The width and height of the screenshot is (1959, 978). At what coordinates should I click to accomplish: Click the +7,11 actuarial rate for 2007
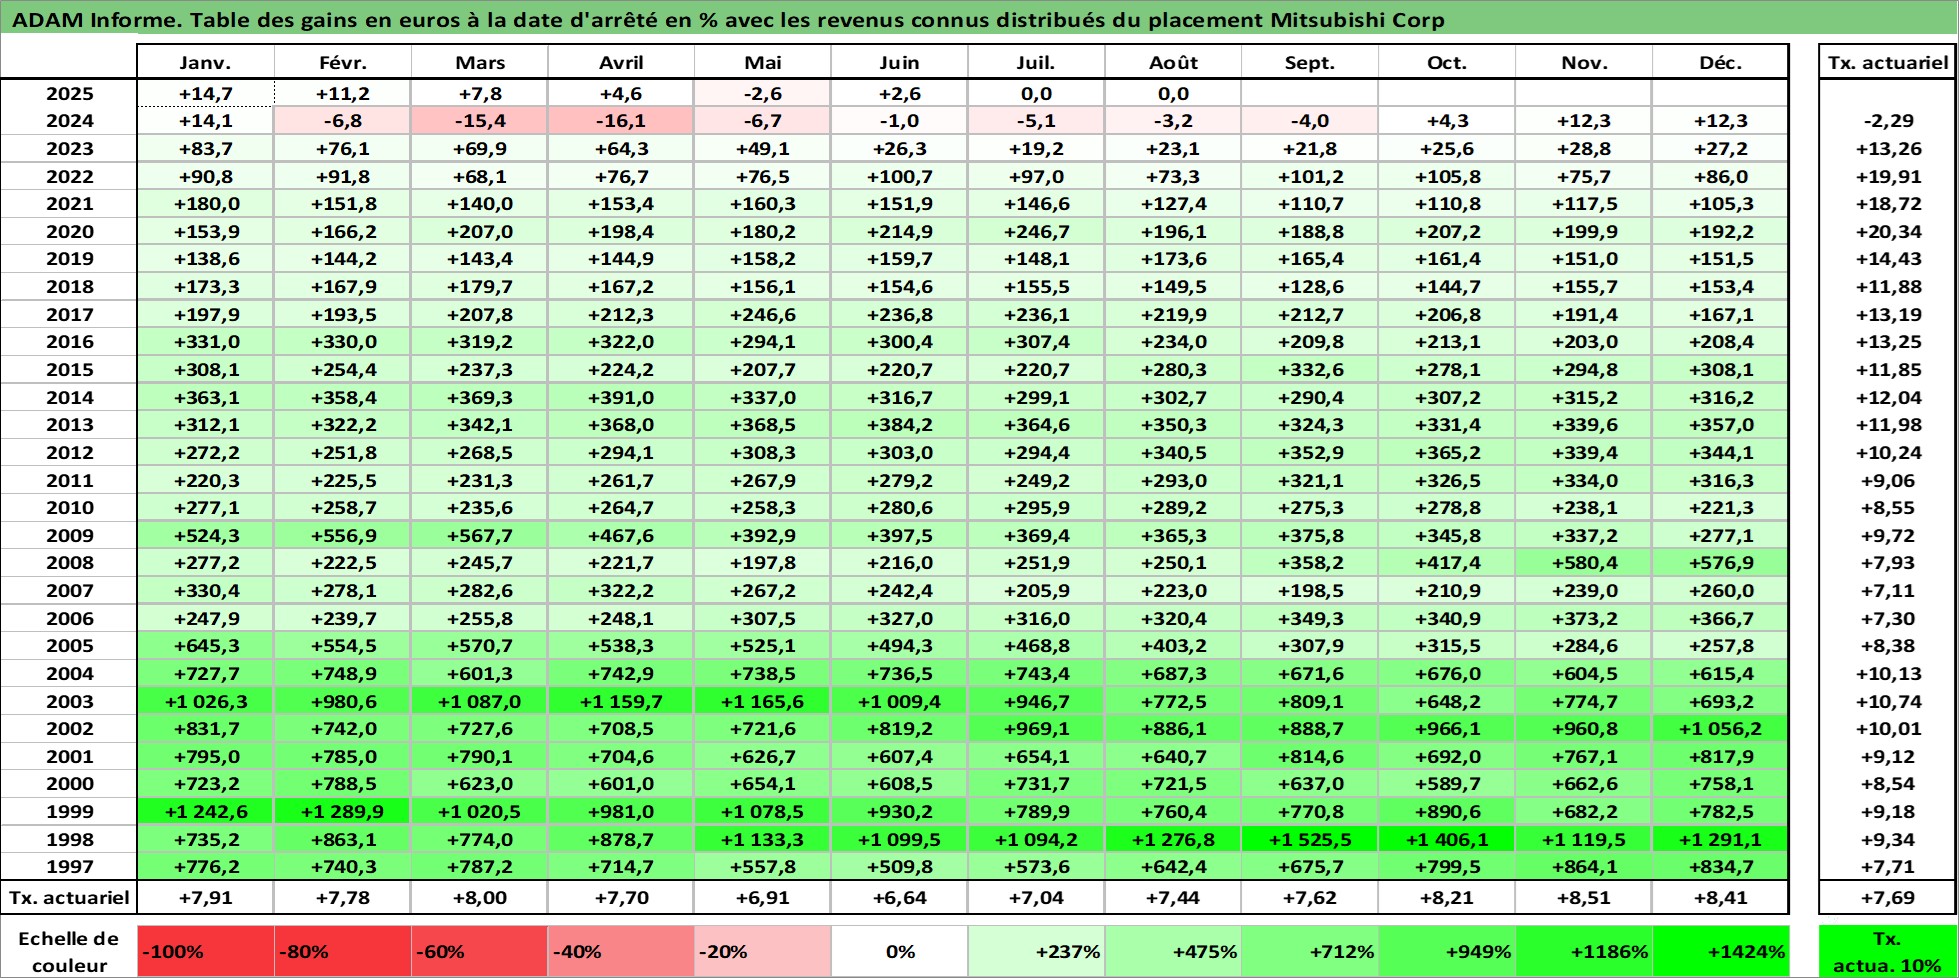point(1888,591)
